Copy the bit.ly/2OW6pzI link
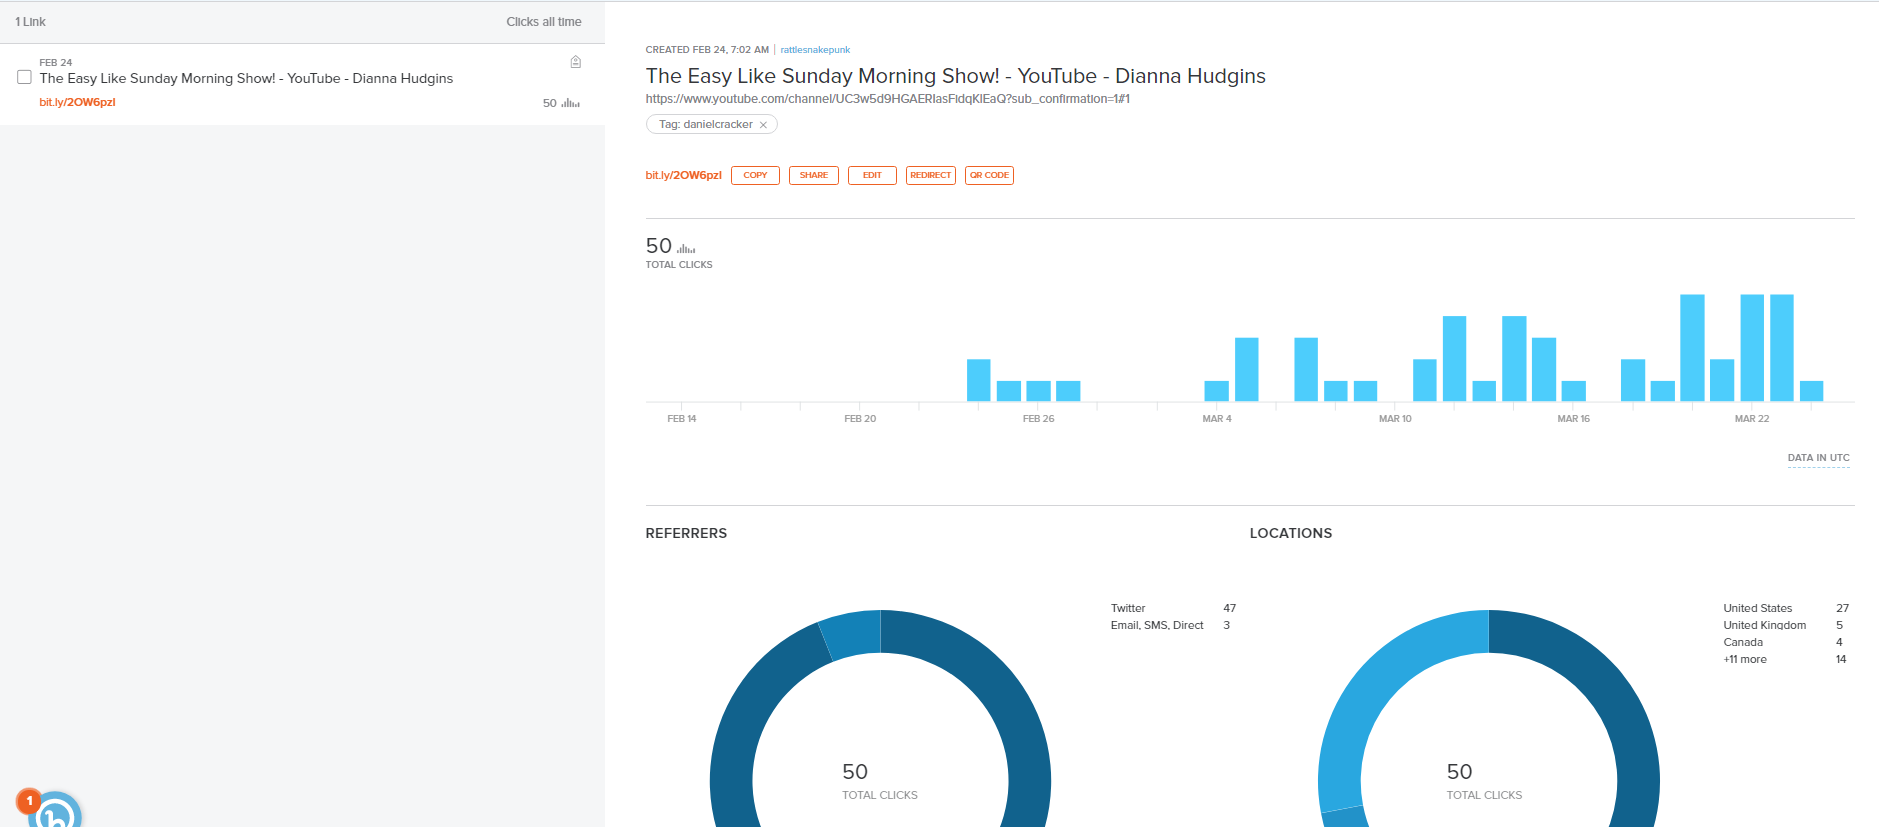1879x827 pixels. coord(755,175)
